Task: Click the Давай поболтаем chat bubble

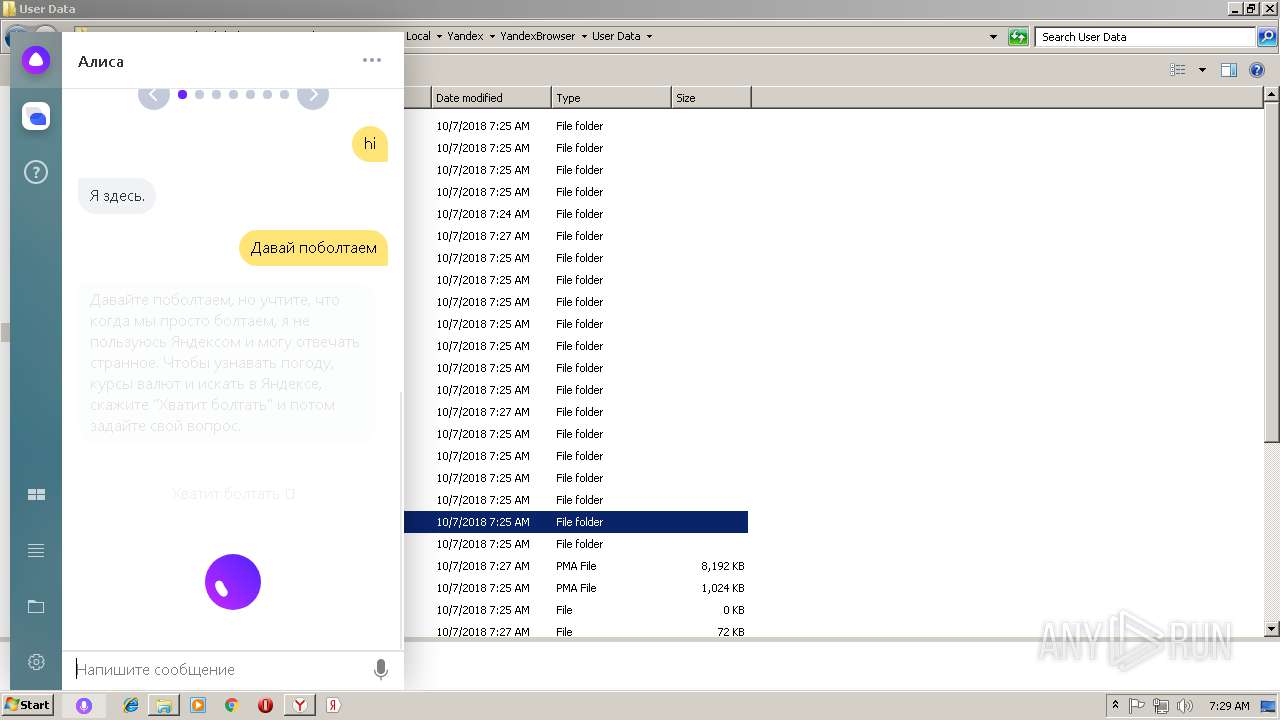Action: (313, 248)
